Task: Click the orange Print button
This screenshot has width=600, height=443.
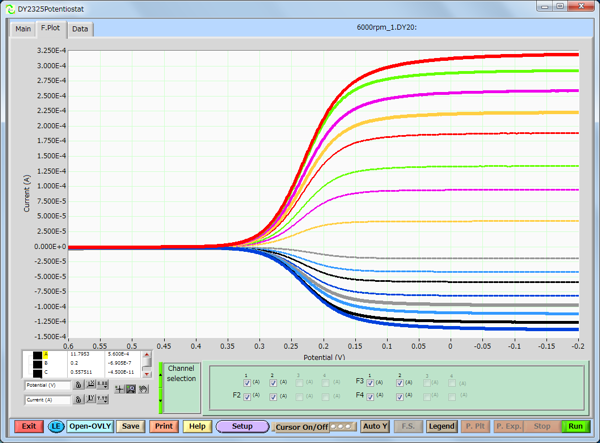Action: pyautogui.click(x=164, y=426)
